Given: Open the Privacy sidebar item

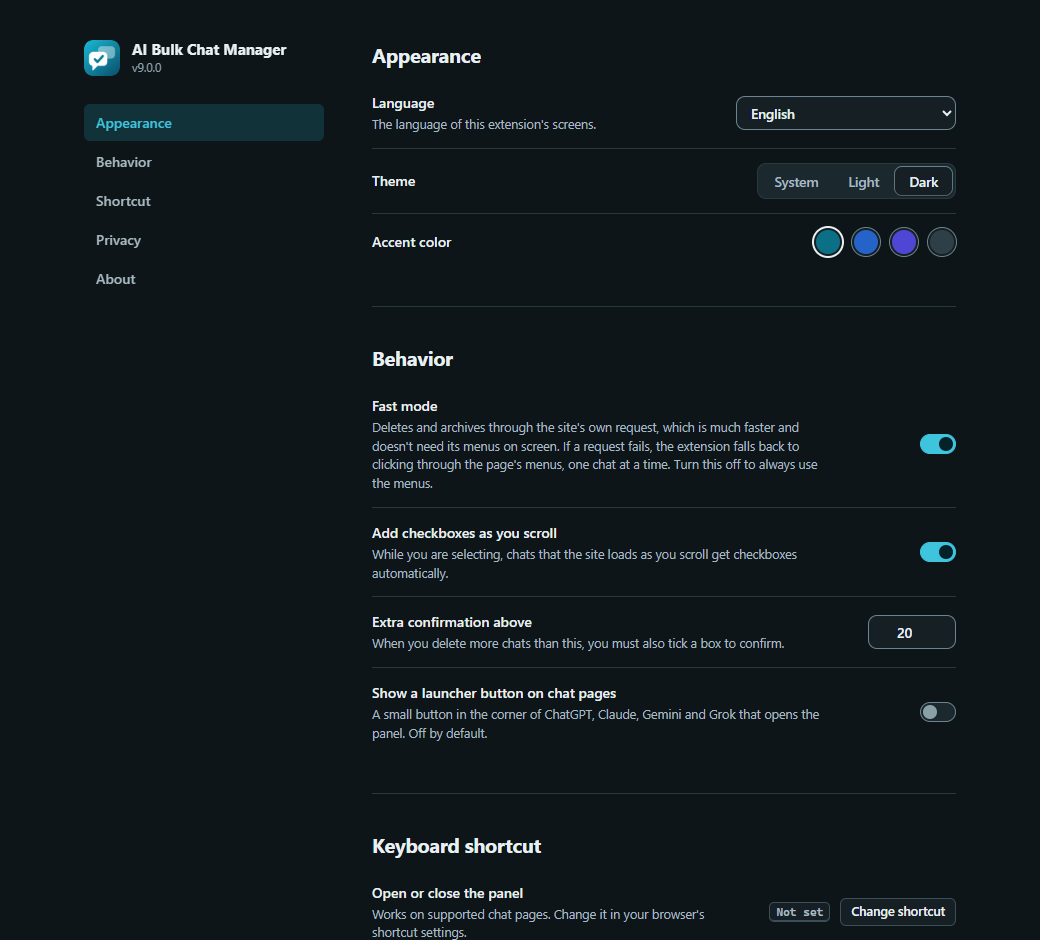Looking at the screenshot, I should [204, 240].
